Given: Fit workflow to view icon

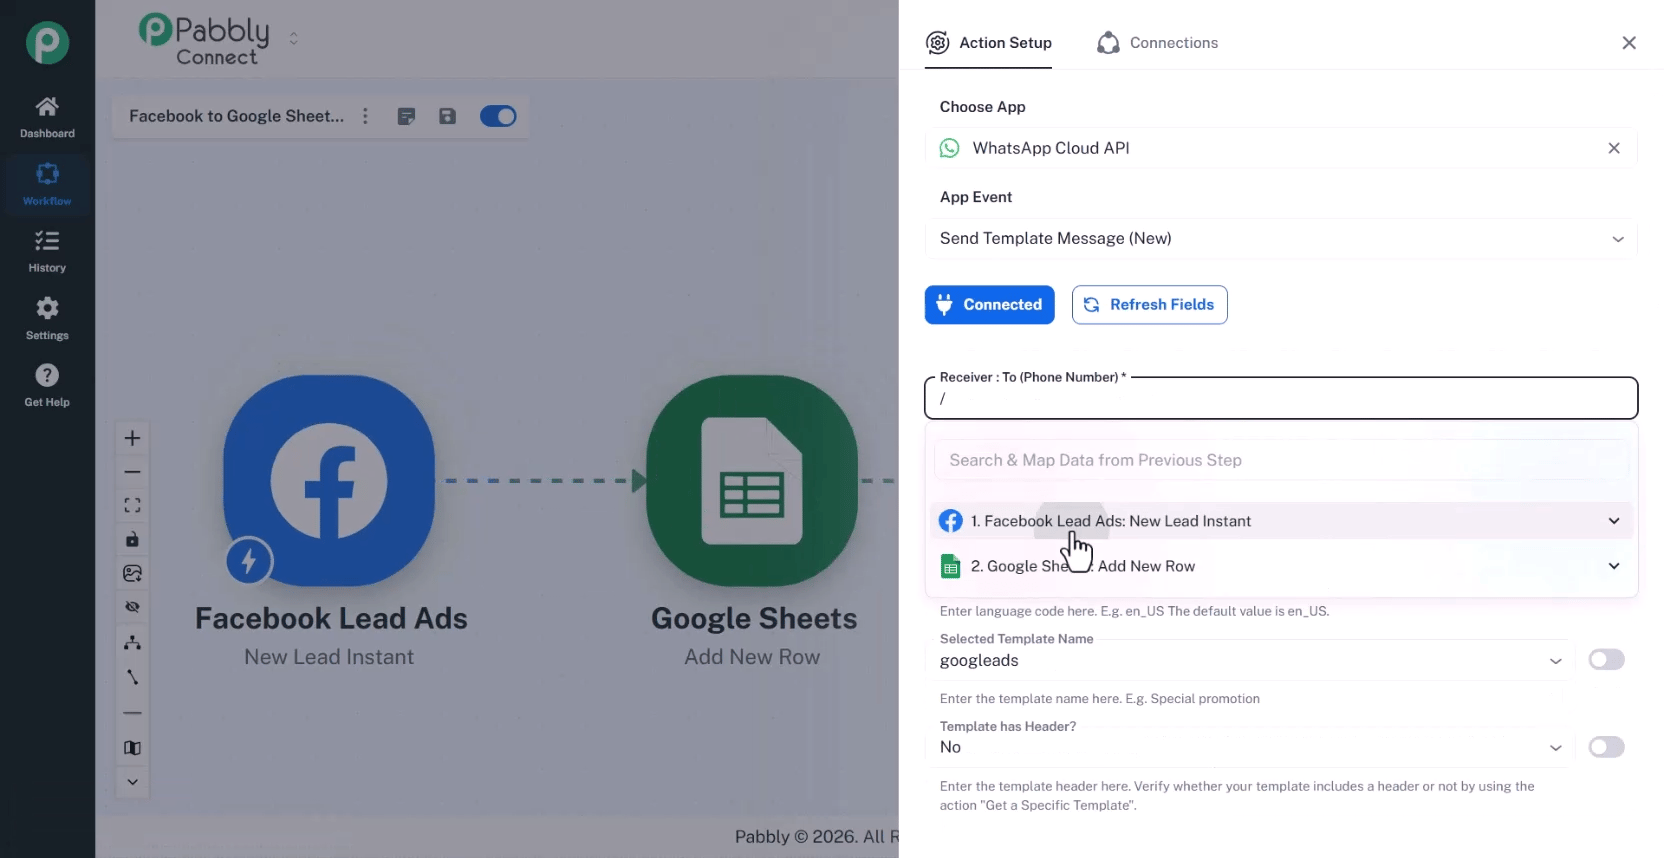Looking at the screenshot, I should (x=132, y=506).
